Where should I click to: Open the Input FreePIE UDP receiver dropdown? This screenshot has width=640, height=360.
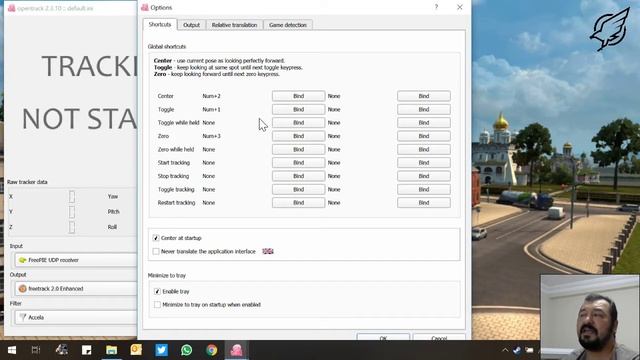76,260
